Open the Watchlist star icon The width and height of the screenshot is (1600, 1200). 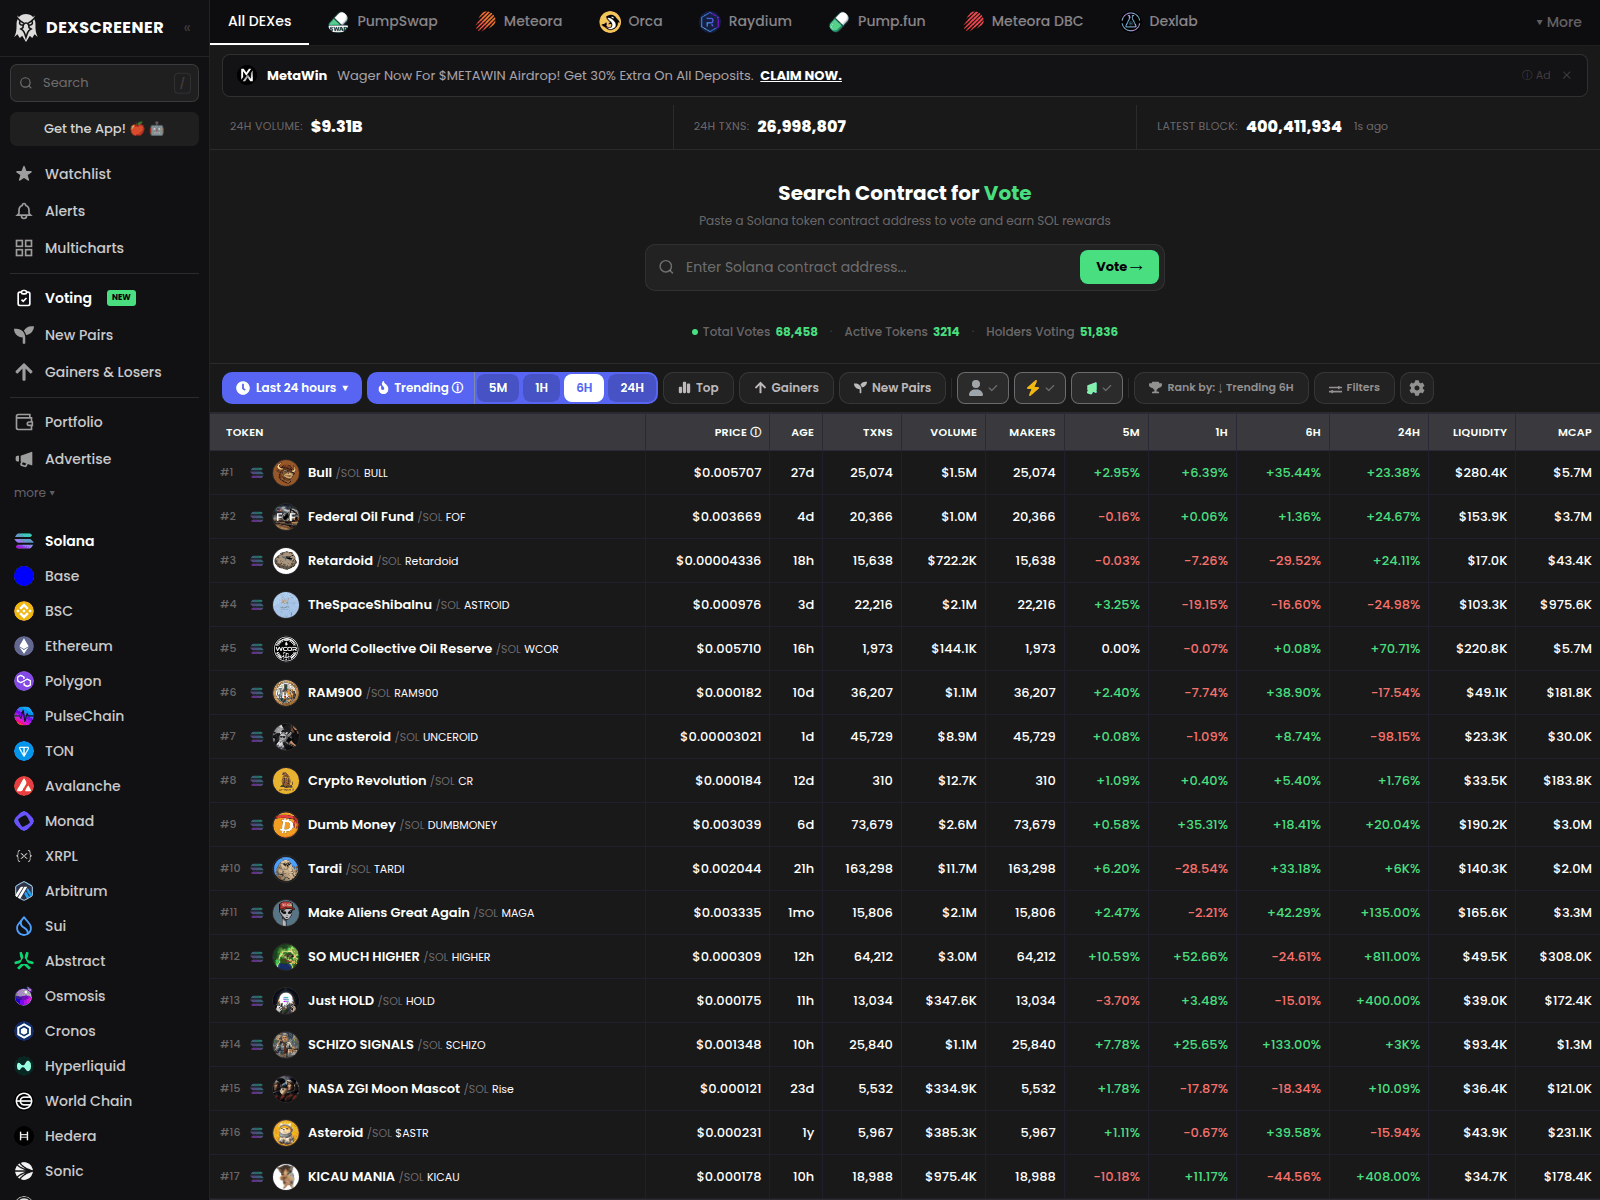pyautogui.click(x=24, y=174)
